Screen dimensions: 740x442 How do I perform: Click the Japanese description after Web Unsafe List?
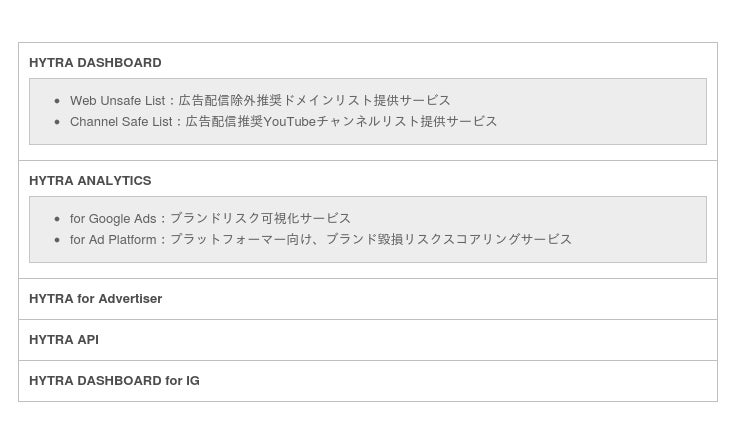click(314, 100)
